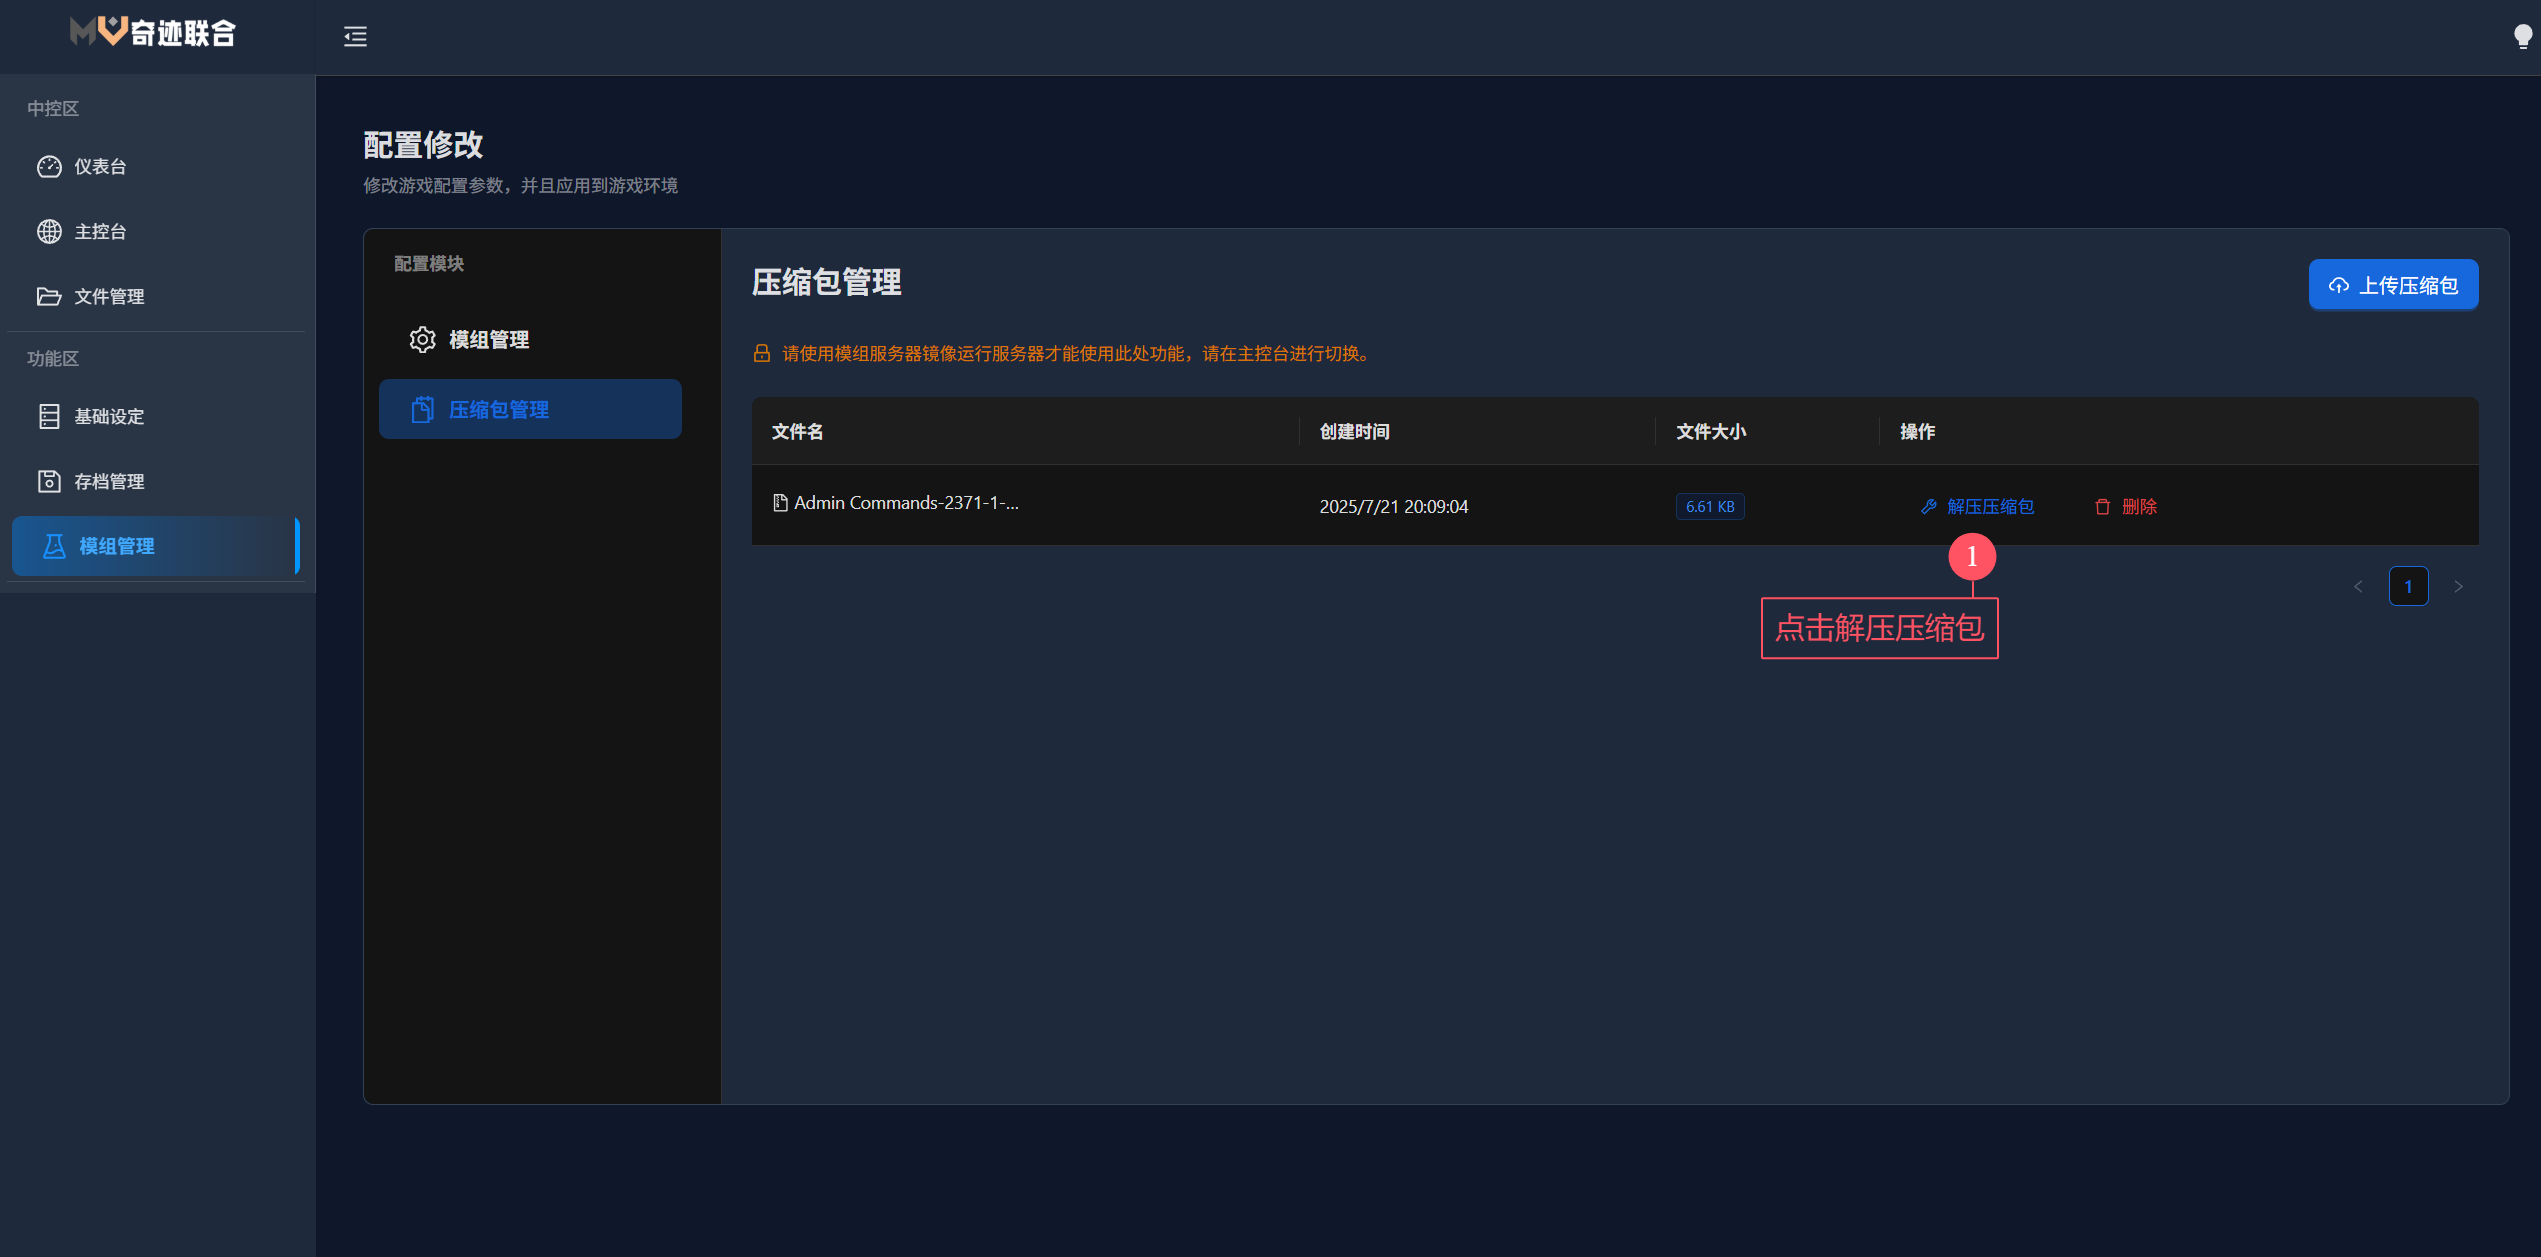This screenshot has width=2541, height=1257.
Task: Click the 压缩包管理 section title
Action: (826, 283)
